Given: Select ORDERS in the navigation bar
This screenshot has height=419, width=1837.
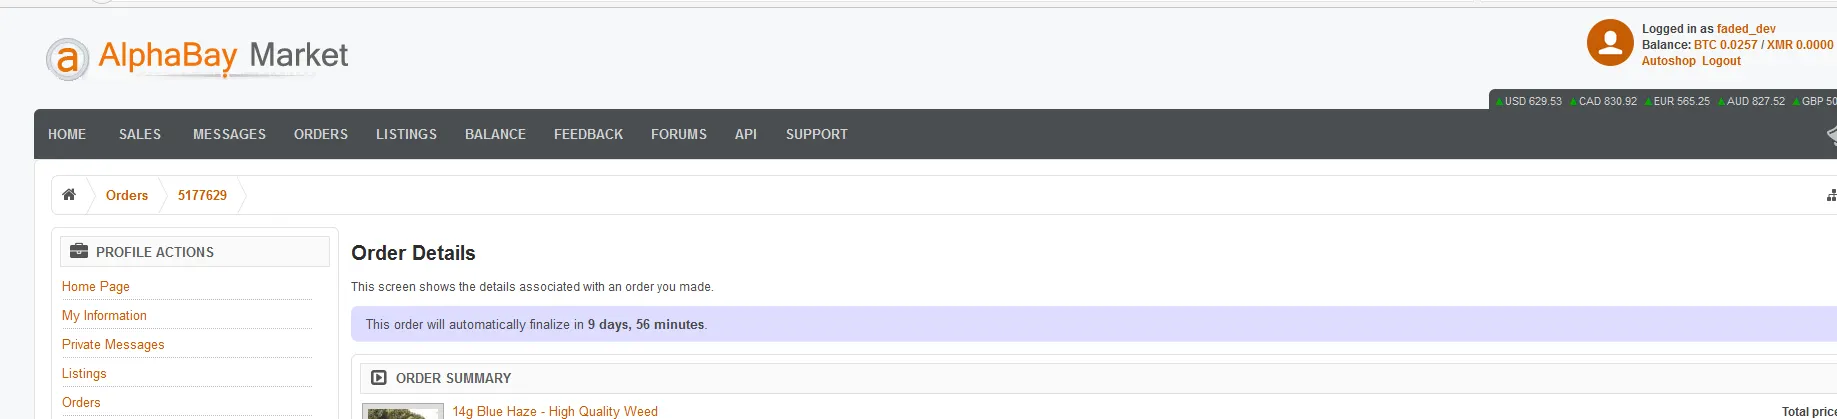Looking at the screenshot, I should (x=321, y=134).
